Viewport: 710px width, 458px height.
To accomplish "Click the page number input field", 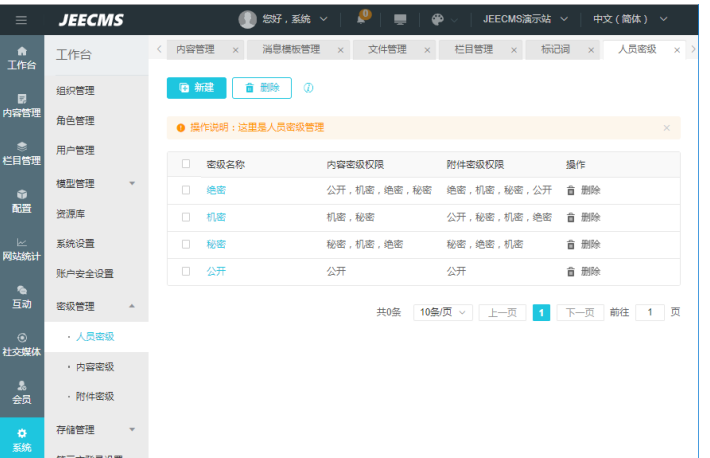I will (650, 313).
